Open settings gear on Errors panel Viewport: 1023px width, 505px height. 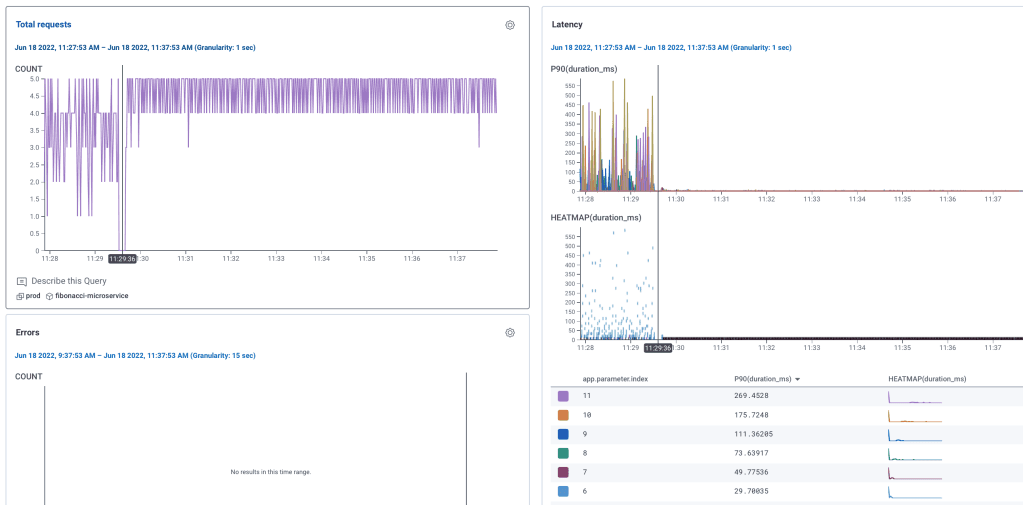[510, 333]
